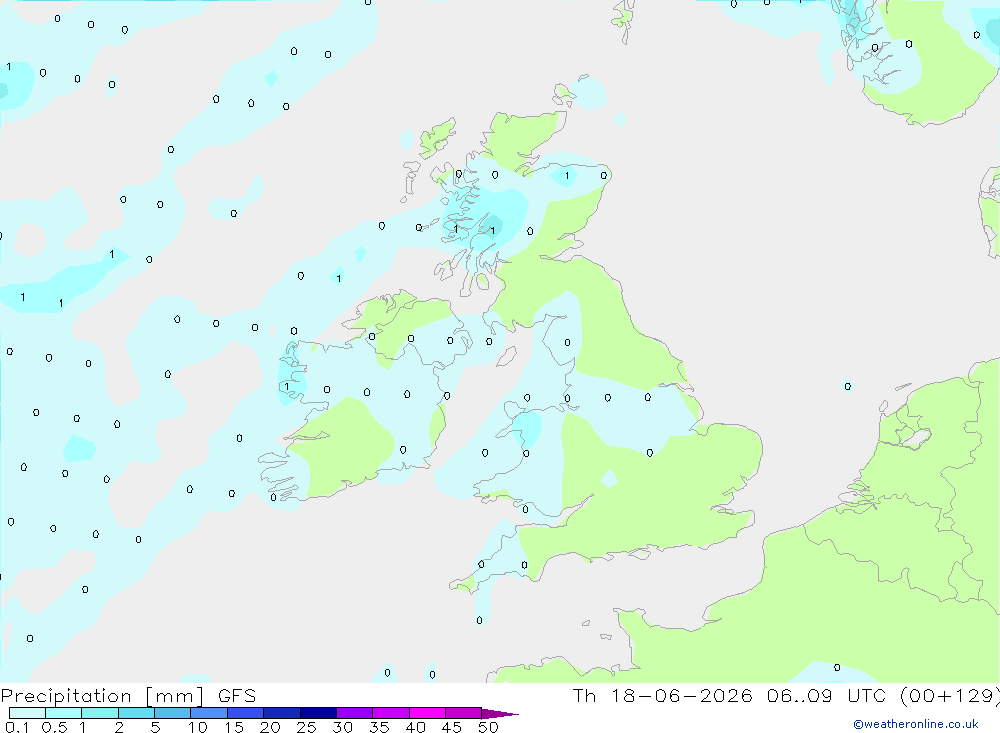
Task: Click the date '18-06-2026' in the footer
Action: point(681,696)
